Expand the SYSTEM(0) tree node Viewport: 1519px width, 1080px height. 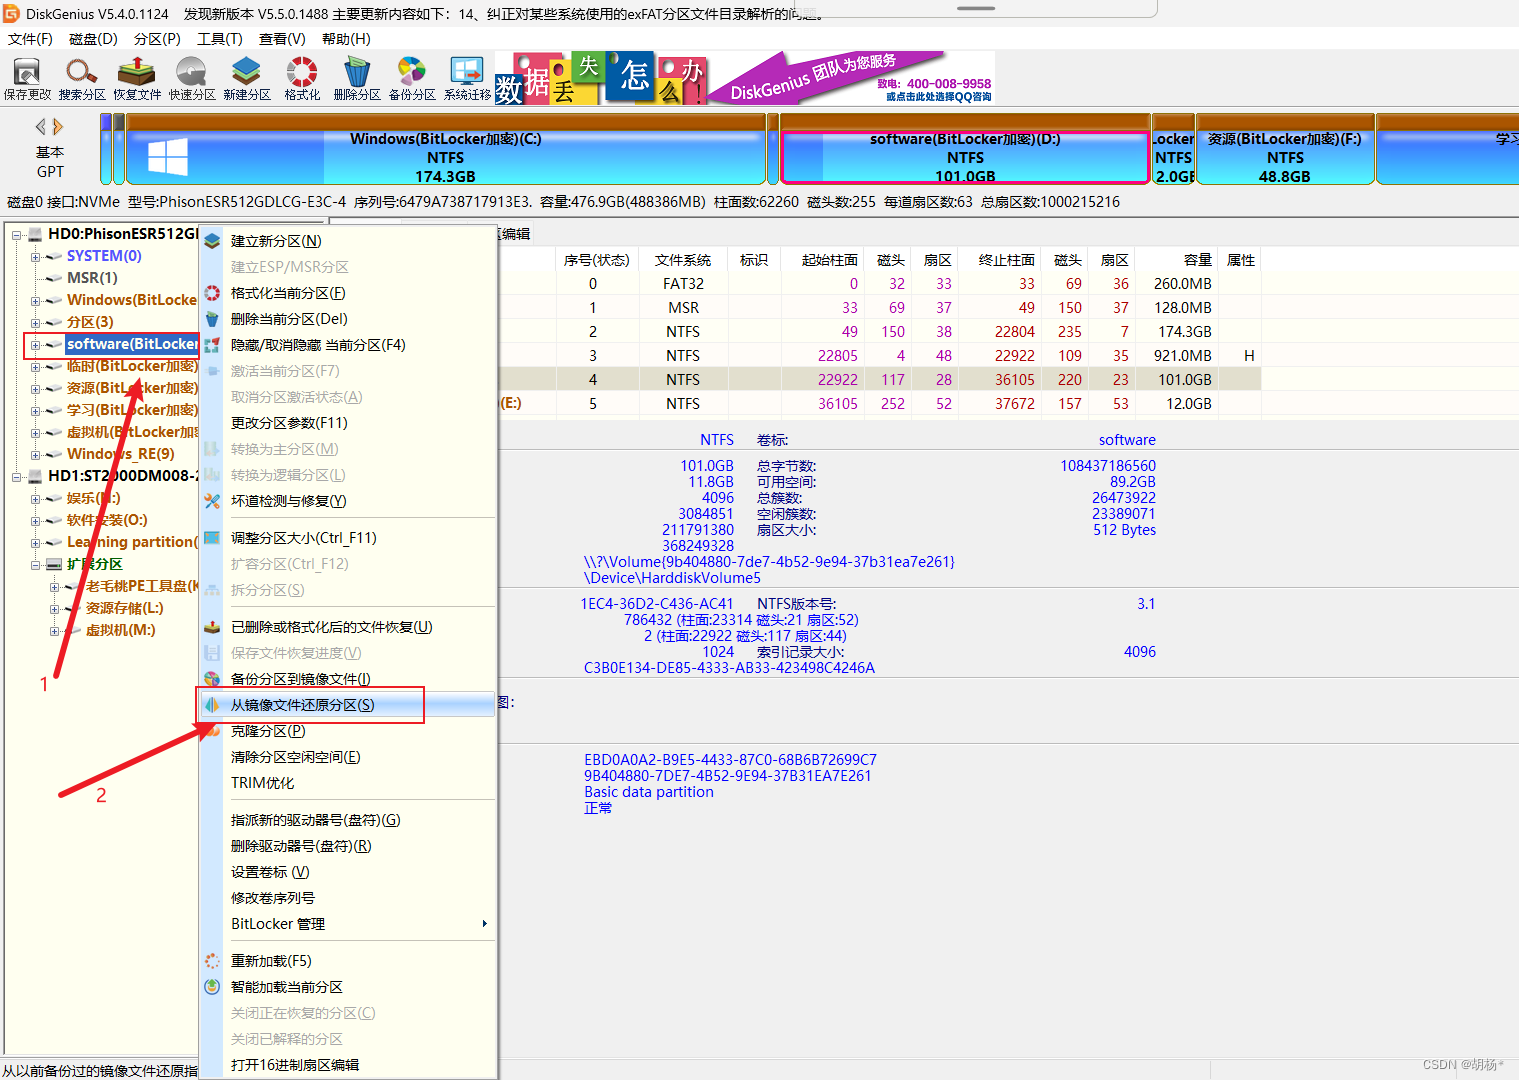36,257
